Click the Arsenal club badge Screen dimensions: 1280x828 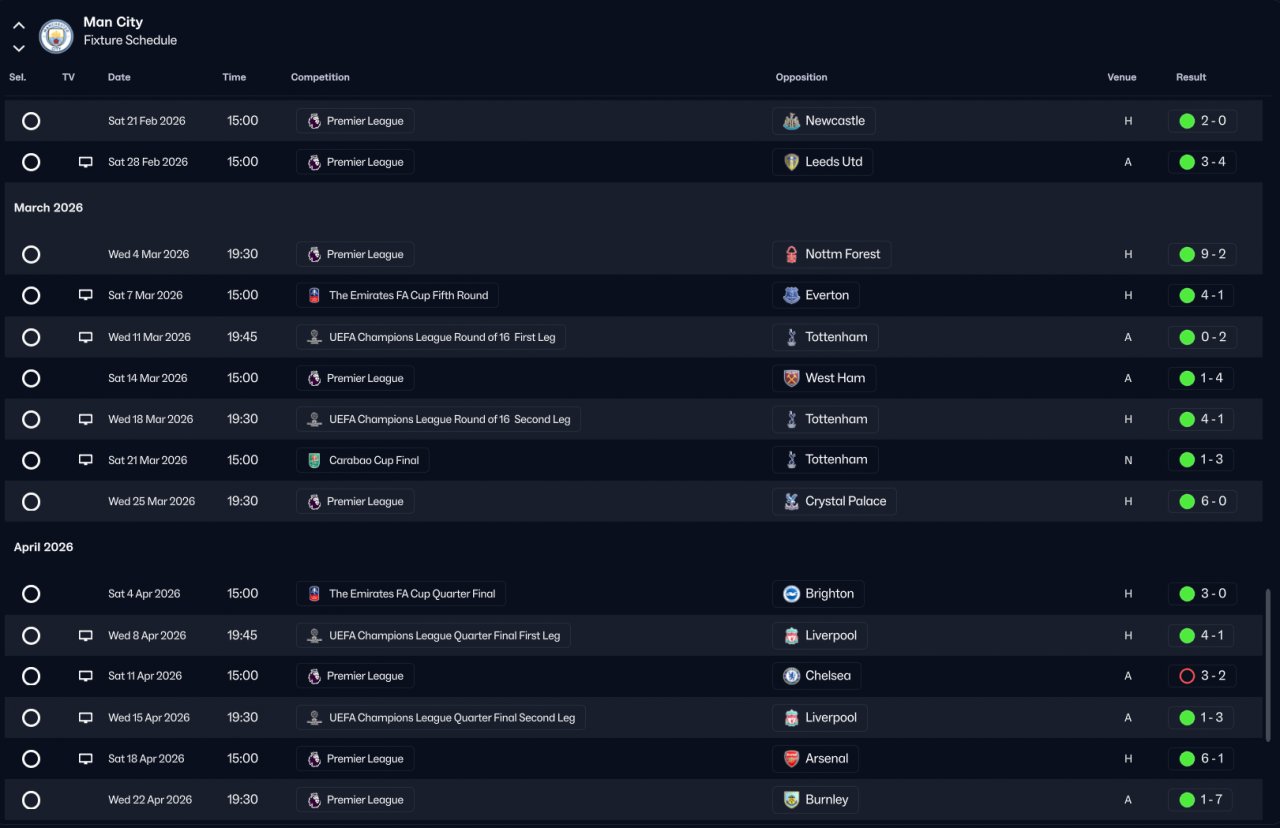point(791,758)
